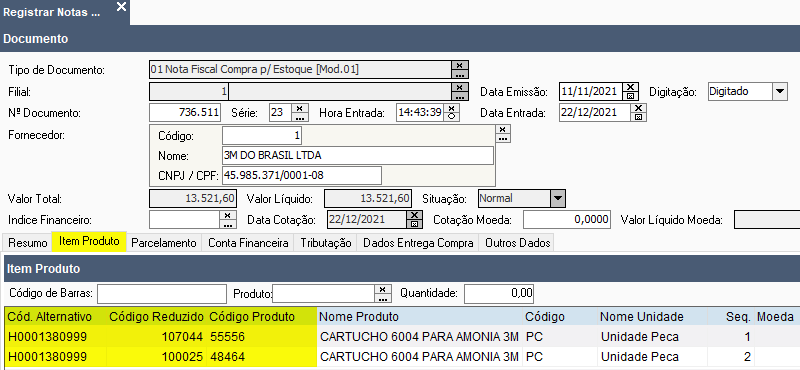Expand the Situação dropdown
The height and width of the screenshot is (370, 800).
(558, 198)
